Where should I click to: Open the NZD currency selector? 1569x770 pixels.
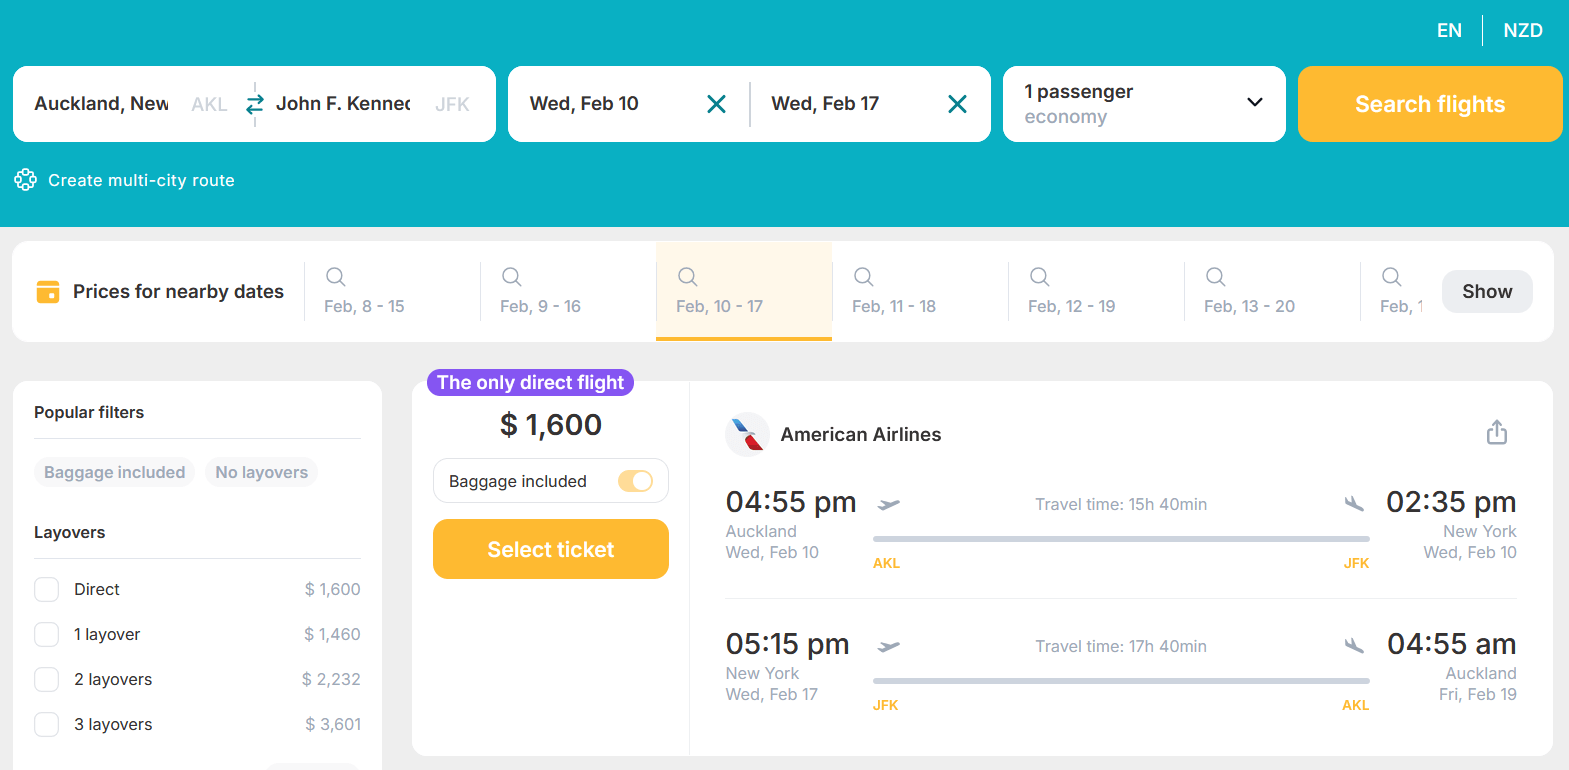(x=1523, y=30)
